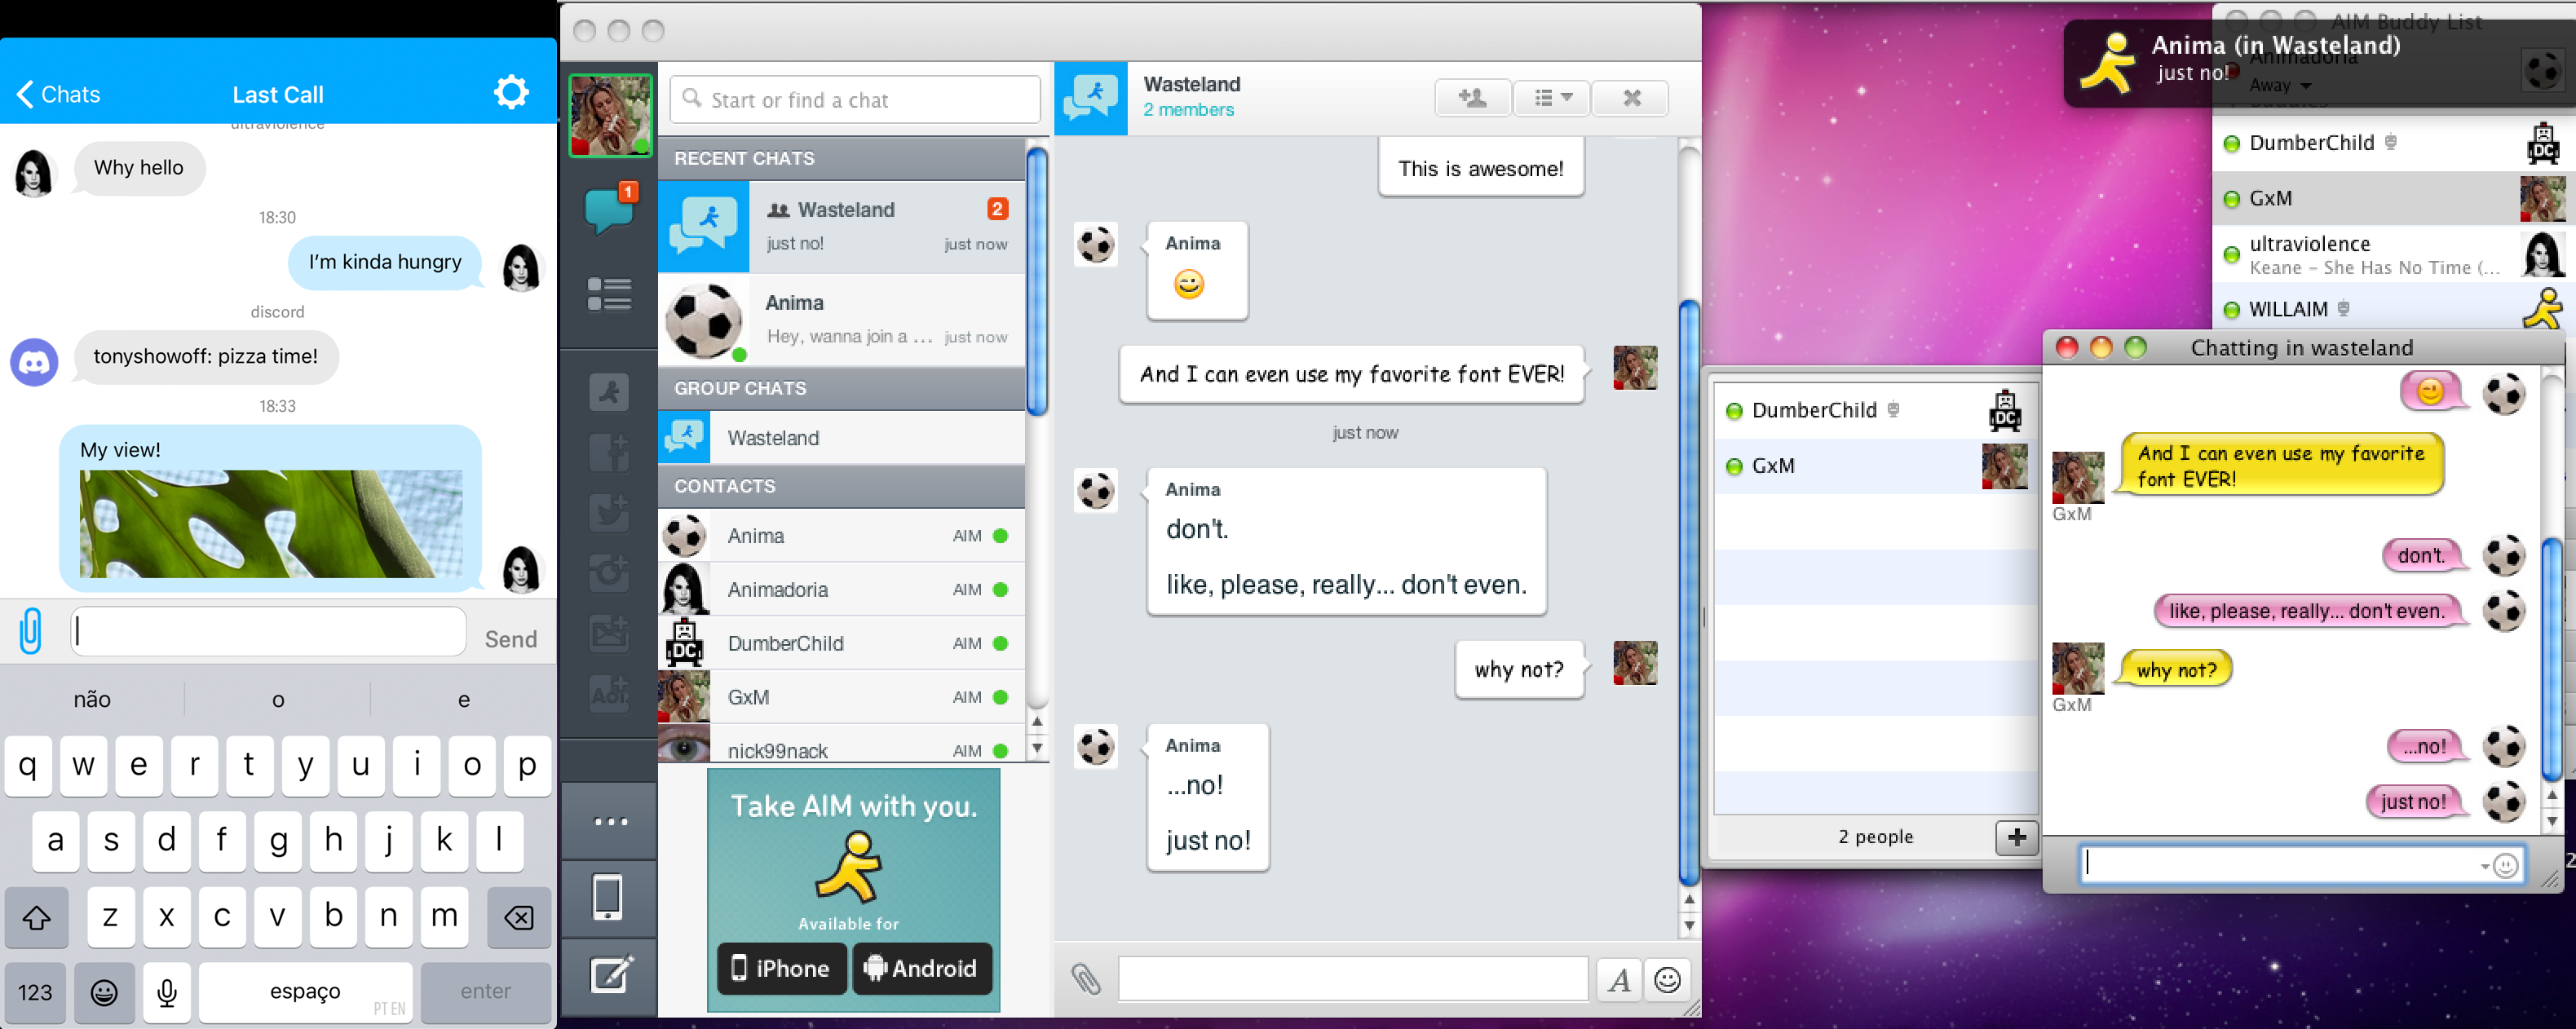Open the leaf photo in My view! message
This screenshot has height=1029, width=2576.
click(271, 524)
